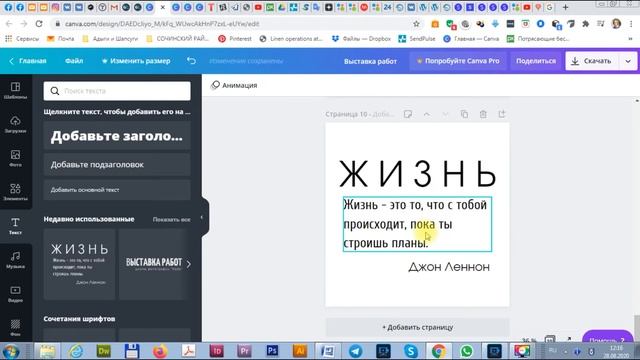Click the Анимация button
The width and height of the screenshot is (640, 360).
tap(234, 85)
